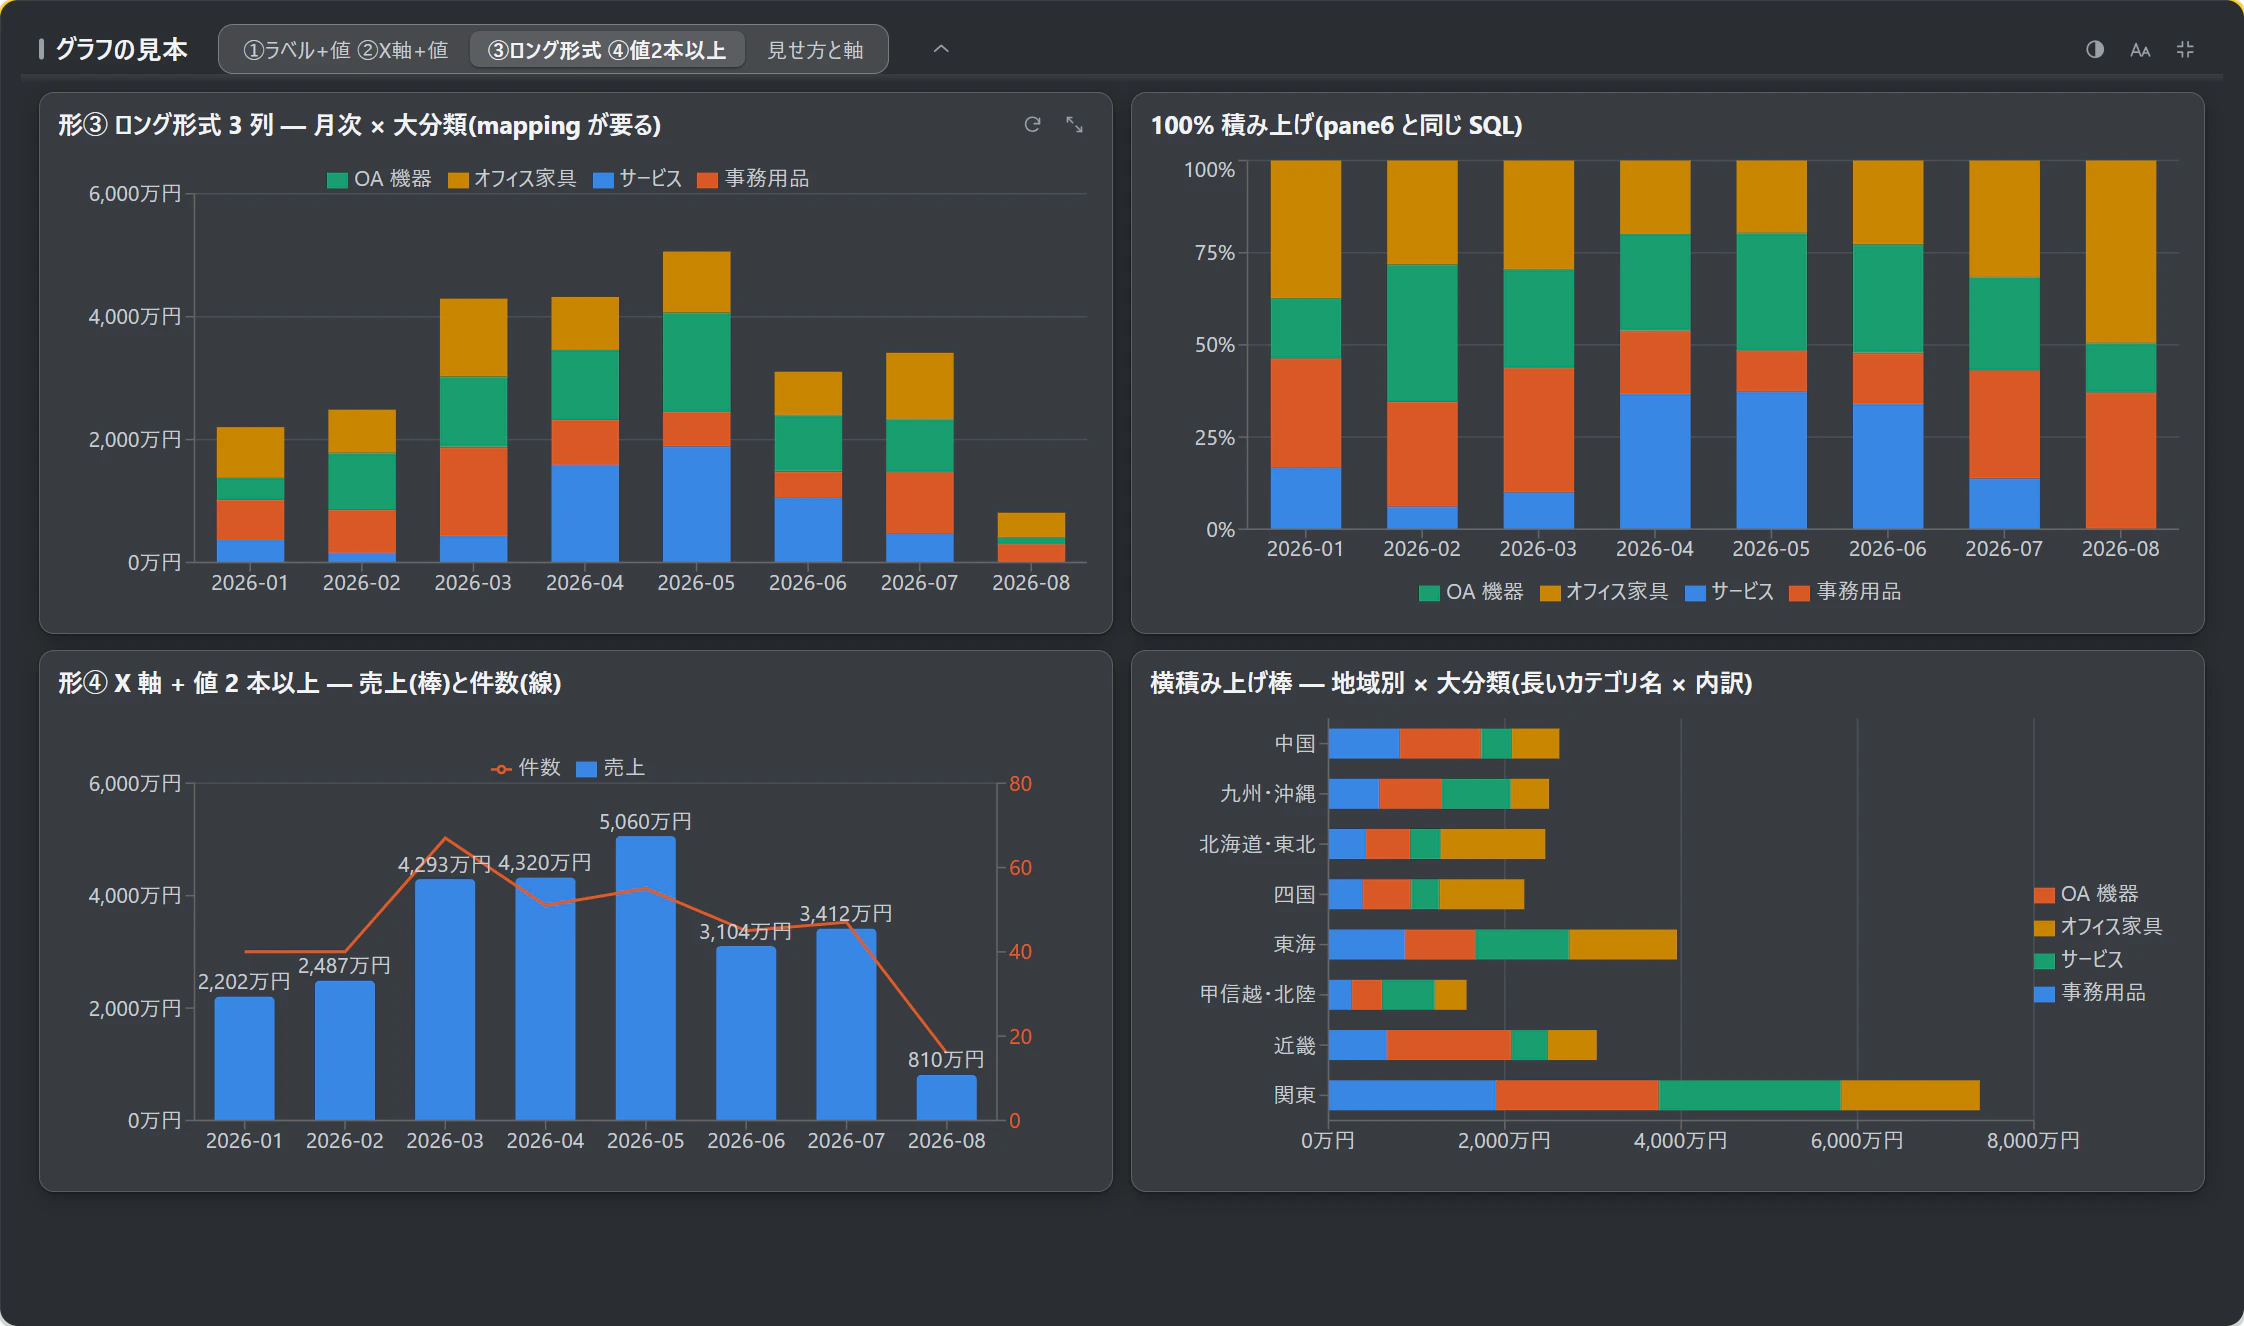This screenshot has width=2244, height=1326.
Task: Click the 8,000万円 axis label
Action: click(x=2033, y=1141)
